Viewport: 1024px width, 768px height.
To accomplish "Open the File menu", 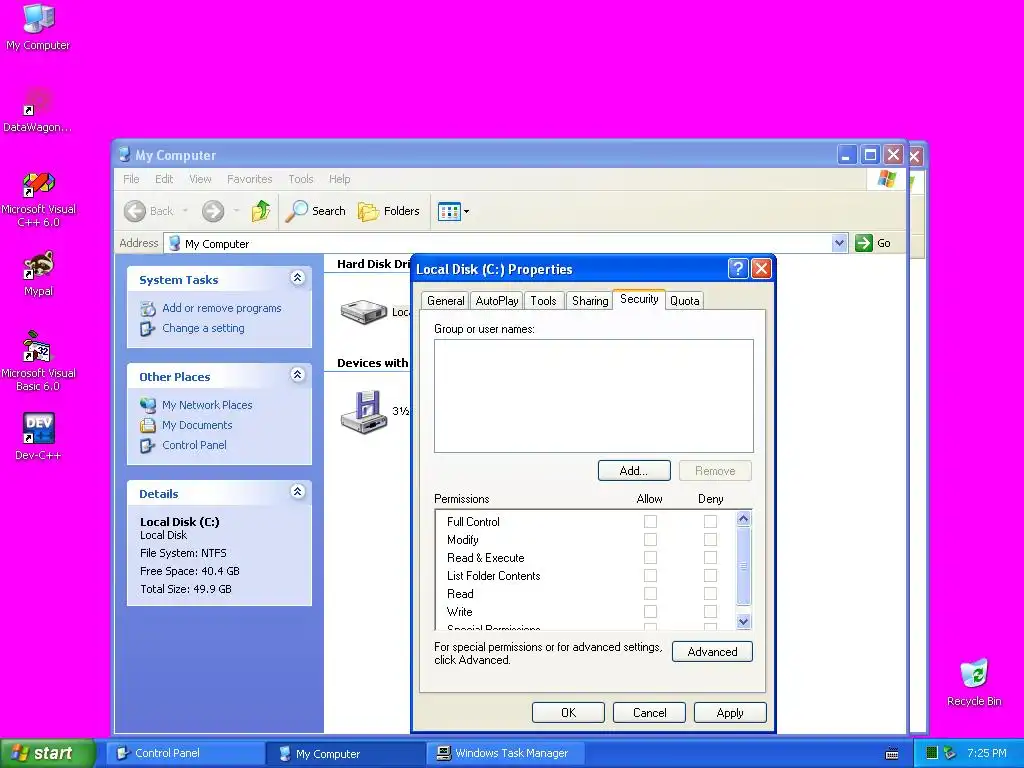I will [131, 179].
